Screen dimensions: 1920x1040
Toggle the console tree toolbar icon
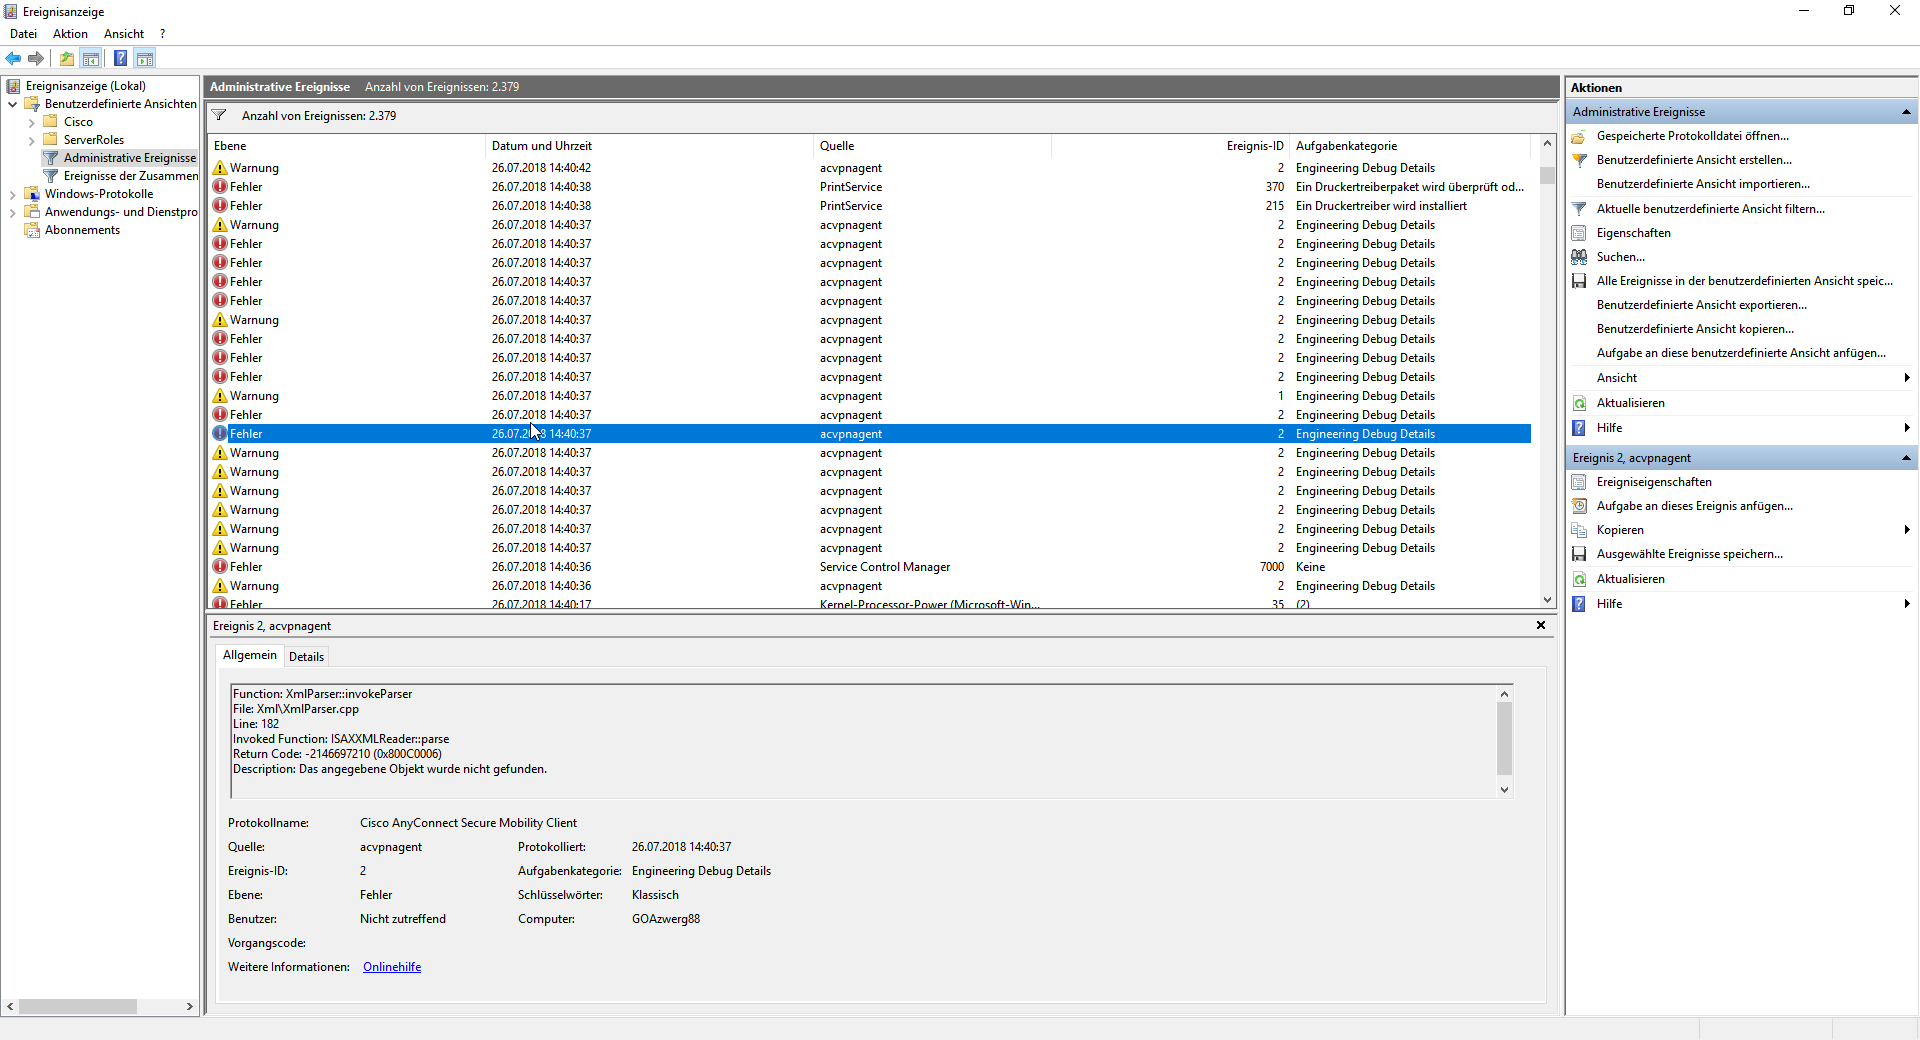91,58
